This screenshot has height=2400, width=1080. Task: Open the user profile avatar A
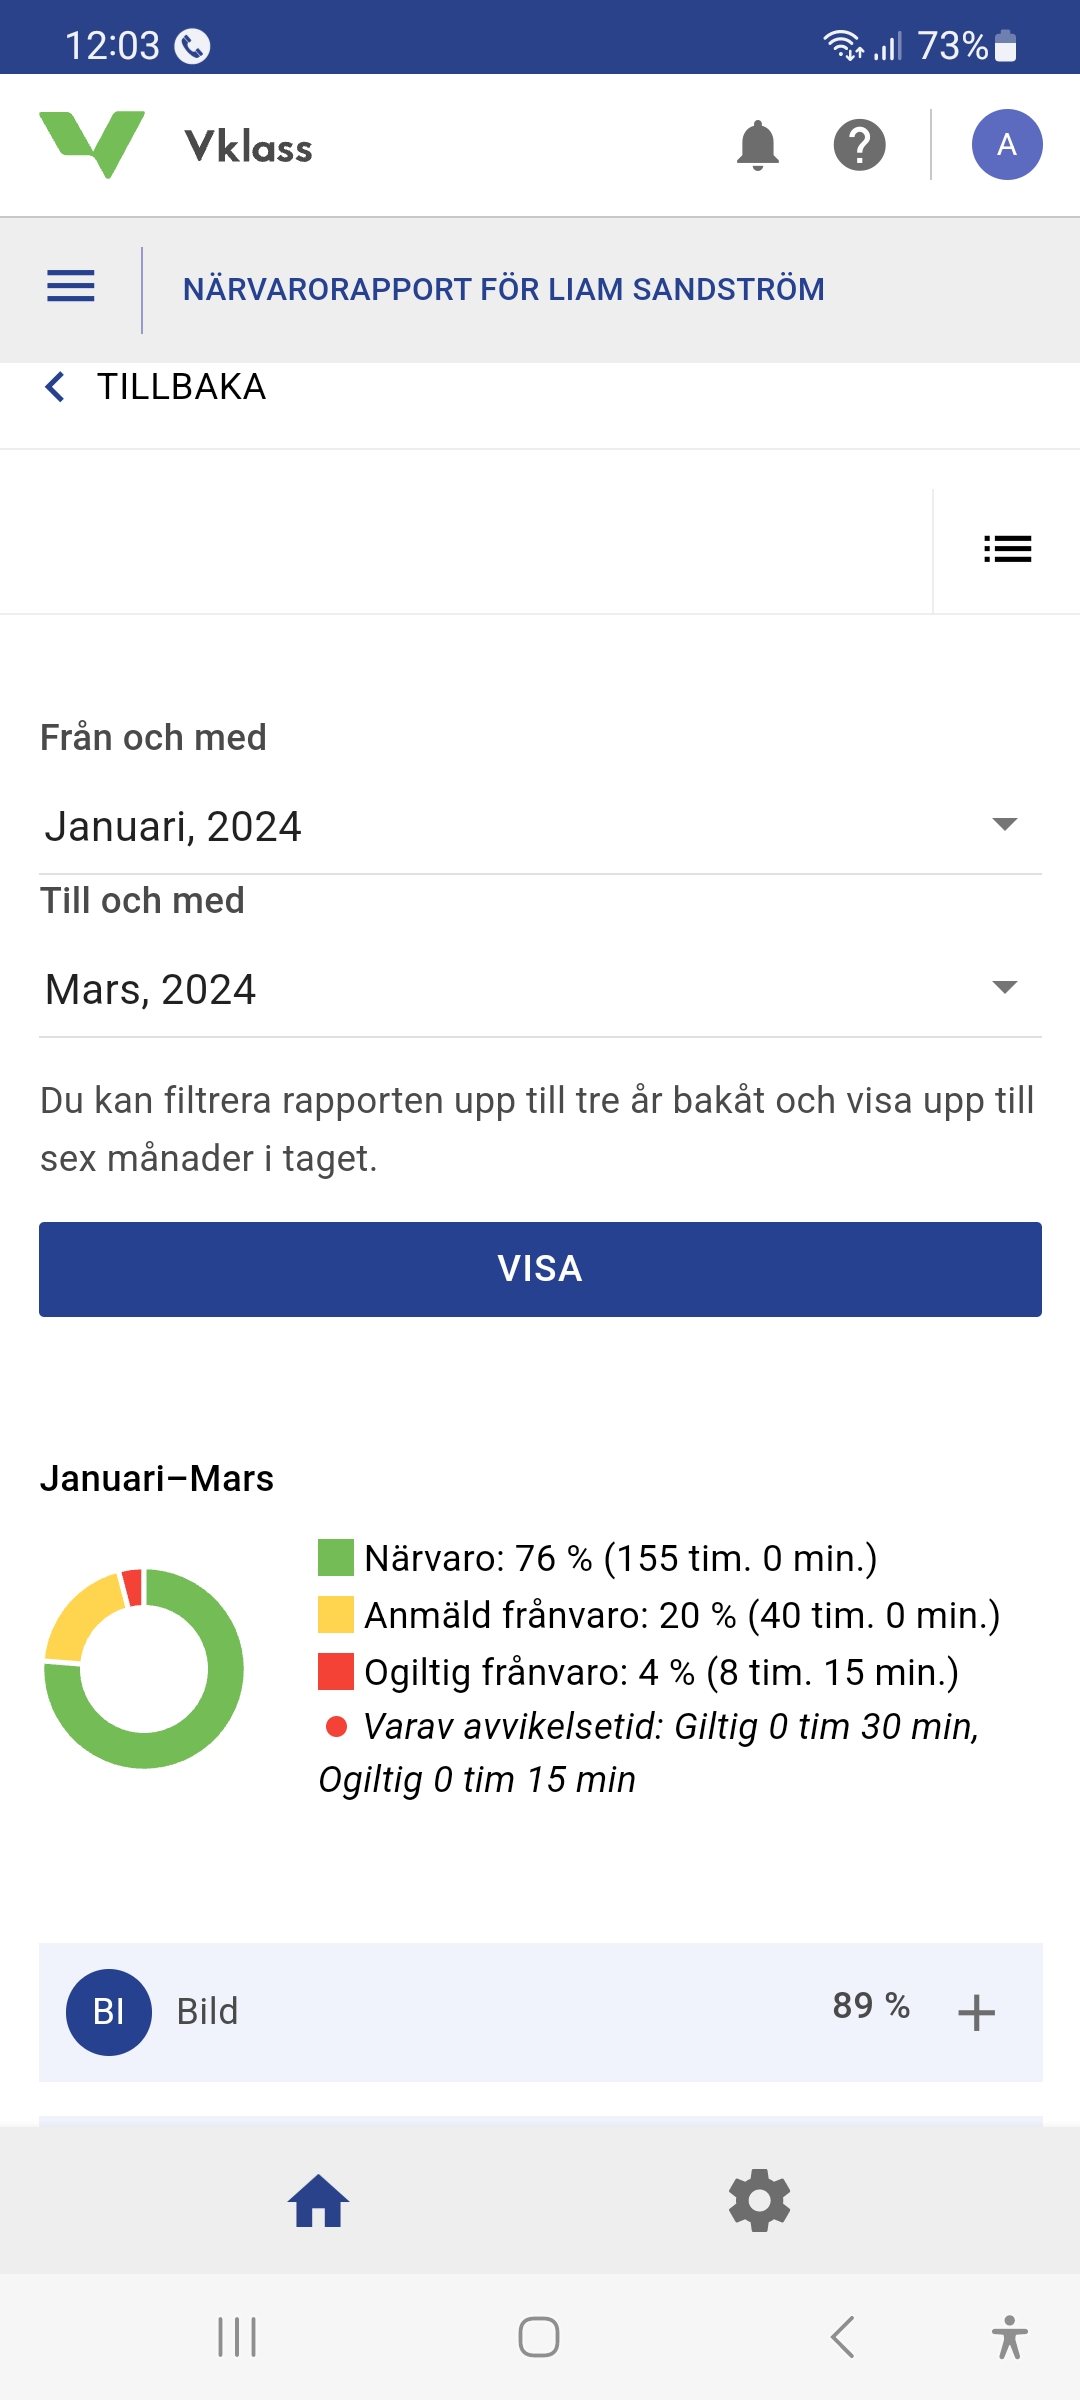click(1006, 145)
